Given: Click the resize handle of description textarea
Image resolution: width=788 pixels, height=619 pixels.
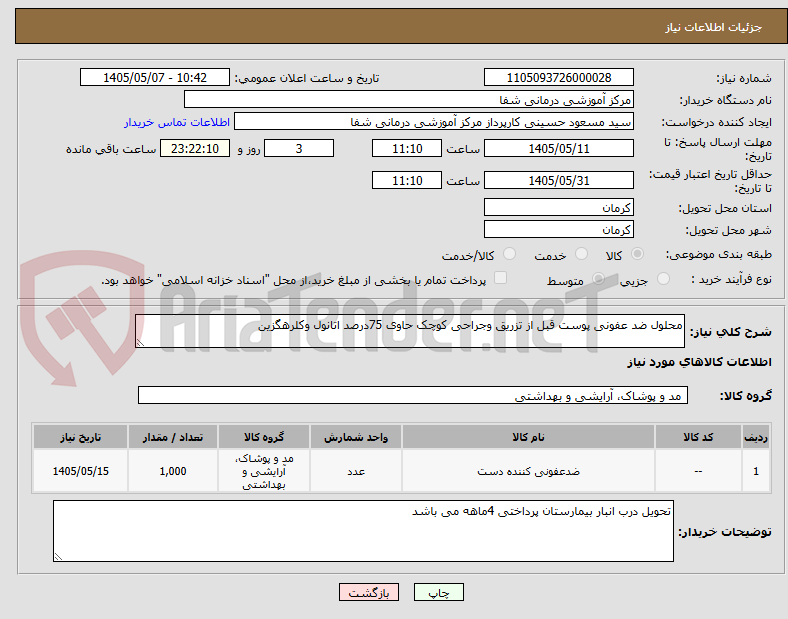Looking at the screenshot, I should pyautogui.click(x=140, y=343).
